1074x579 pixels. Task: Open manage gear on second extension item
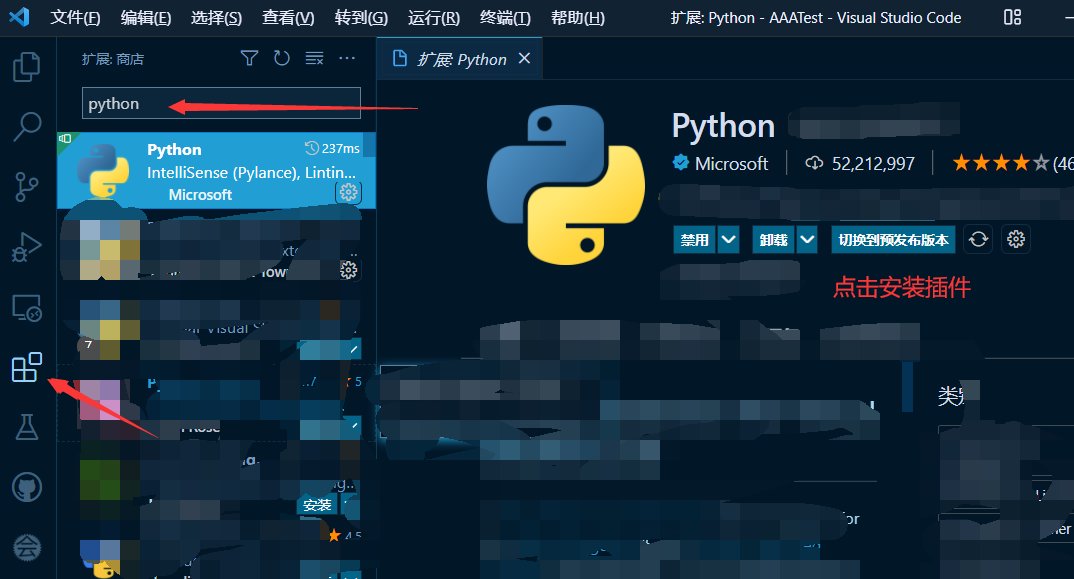[349, 270]
